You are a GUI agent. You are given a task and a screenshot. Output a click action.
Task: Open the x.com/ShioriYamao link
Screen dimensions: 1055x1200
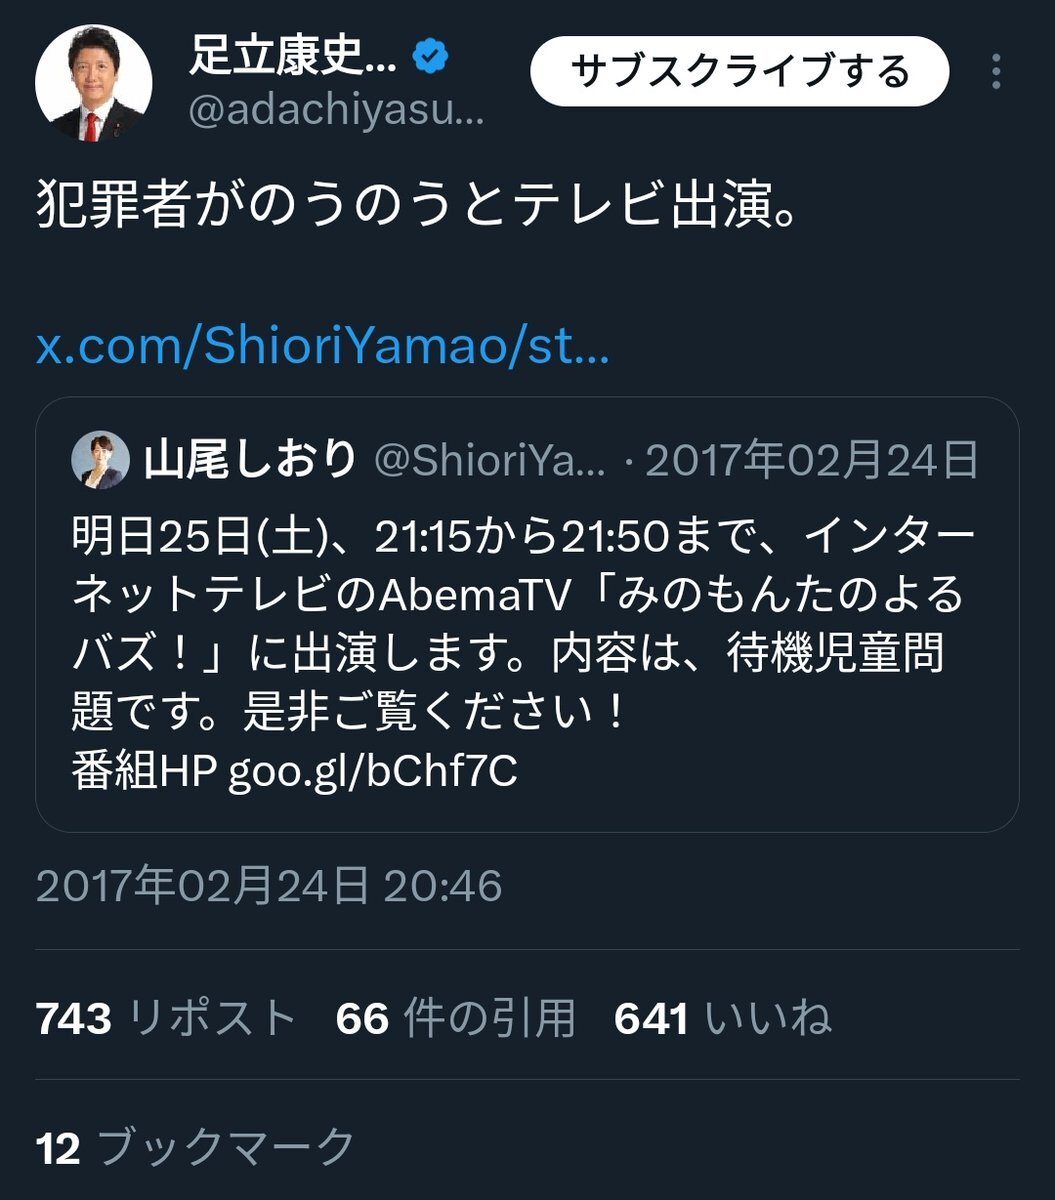(x=323, y=349)
